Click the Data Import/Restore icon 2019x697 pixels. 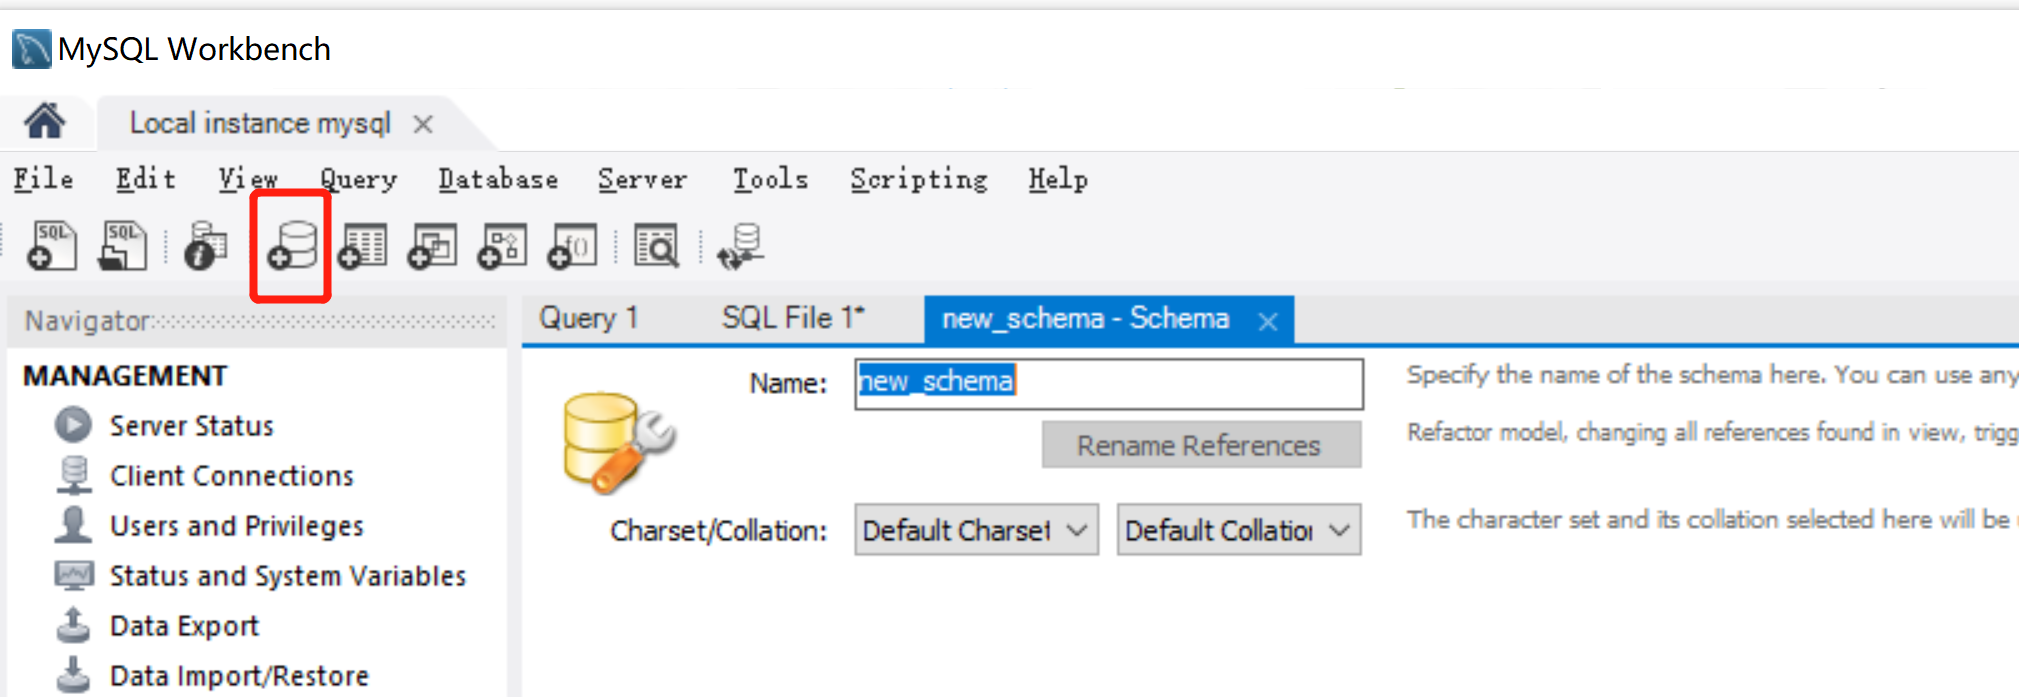coord(73,675)
